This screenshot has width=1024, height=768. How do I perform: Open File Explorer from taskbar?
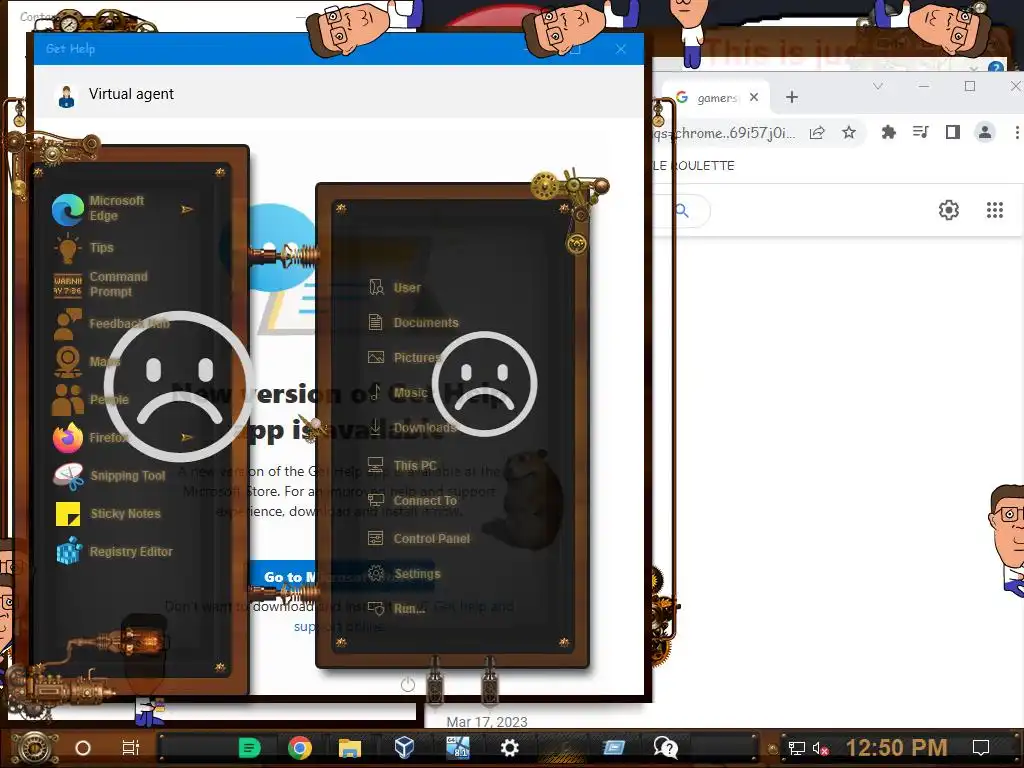(350, 748)
